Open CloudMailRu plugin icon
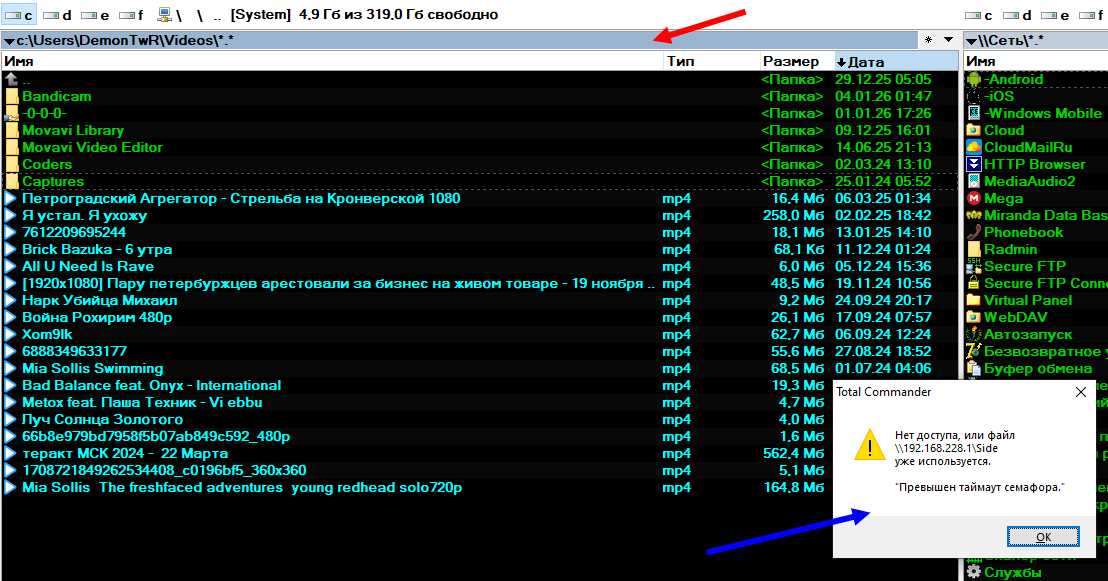This screenshot has height=581, width=1108. point(974,148)
